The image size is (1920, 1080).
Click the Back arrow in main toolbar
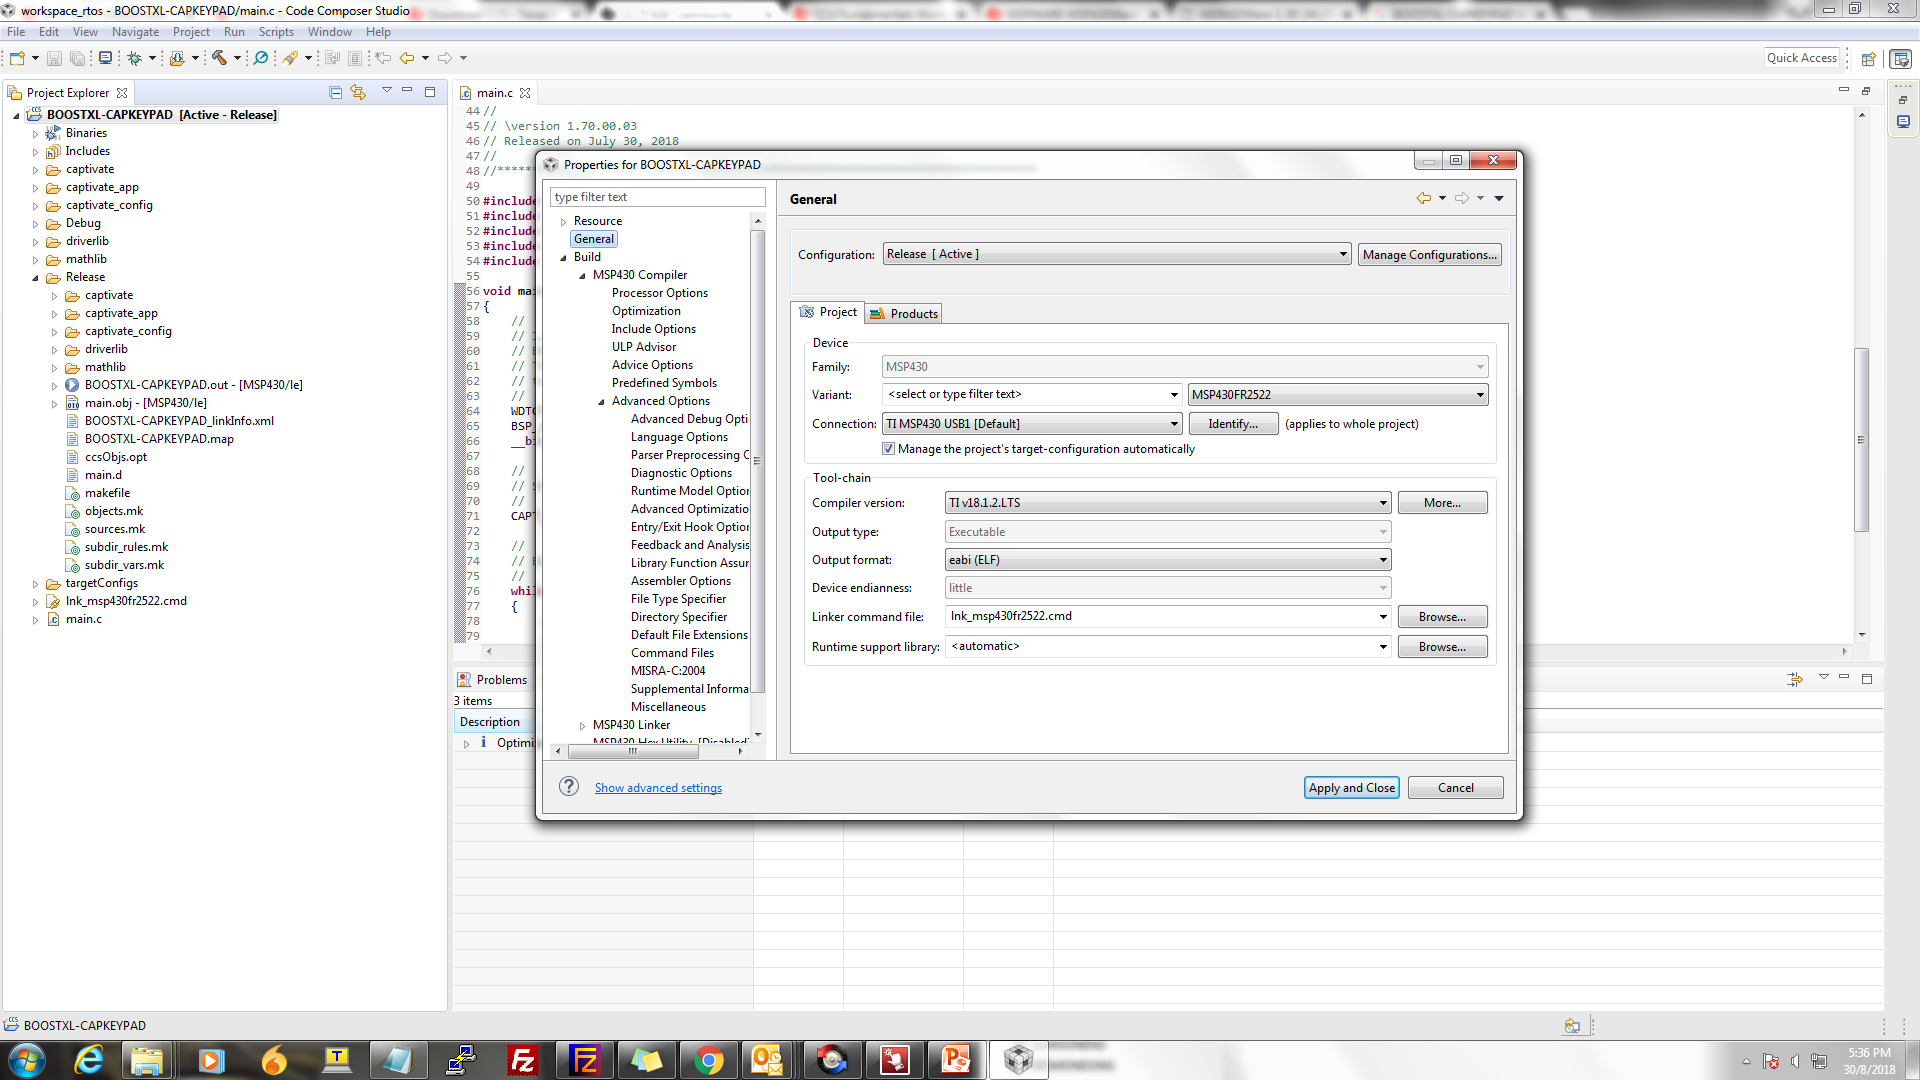(x=407, y=58)
